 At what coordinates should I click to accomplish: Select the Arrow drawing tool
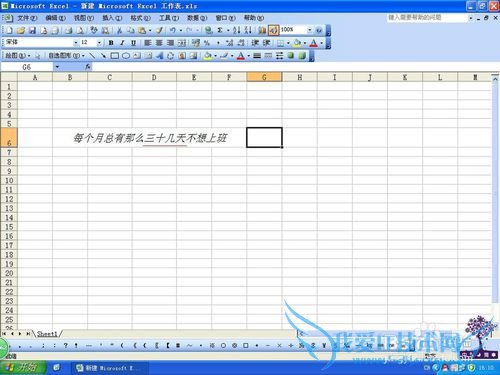103,56
